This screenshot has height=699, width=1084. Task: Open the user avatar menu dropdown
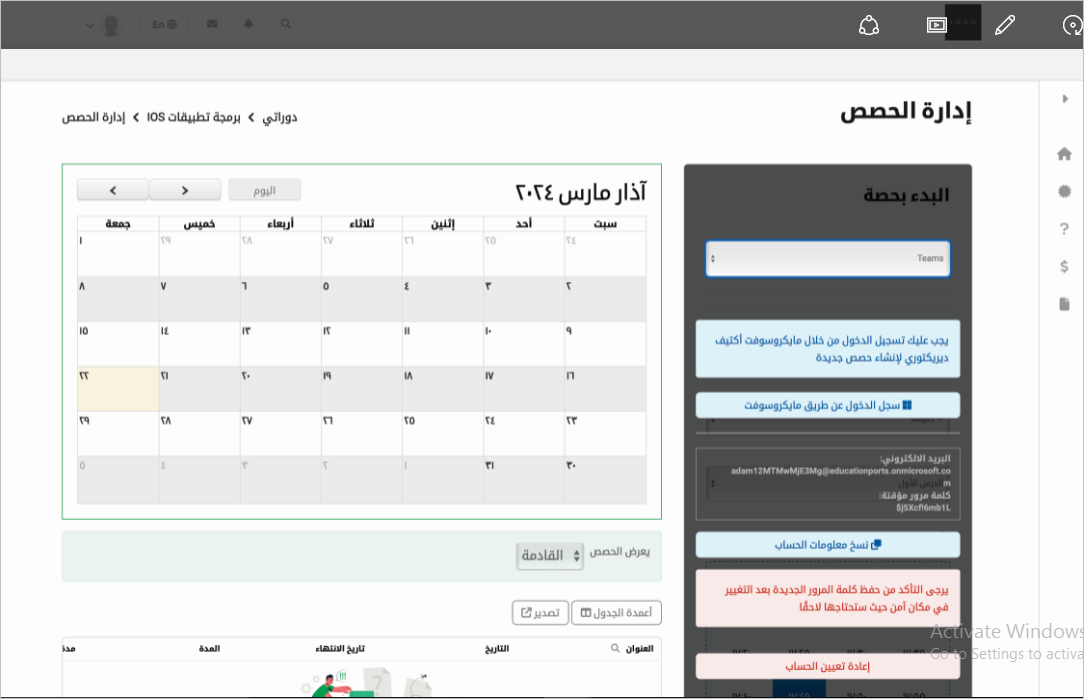point(102,25)
